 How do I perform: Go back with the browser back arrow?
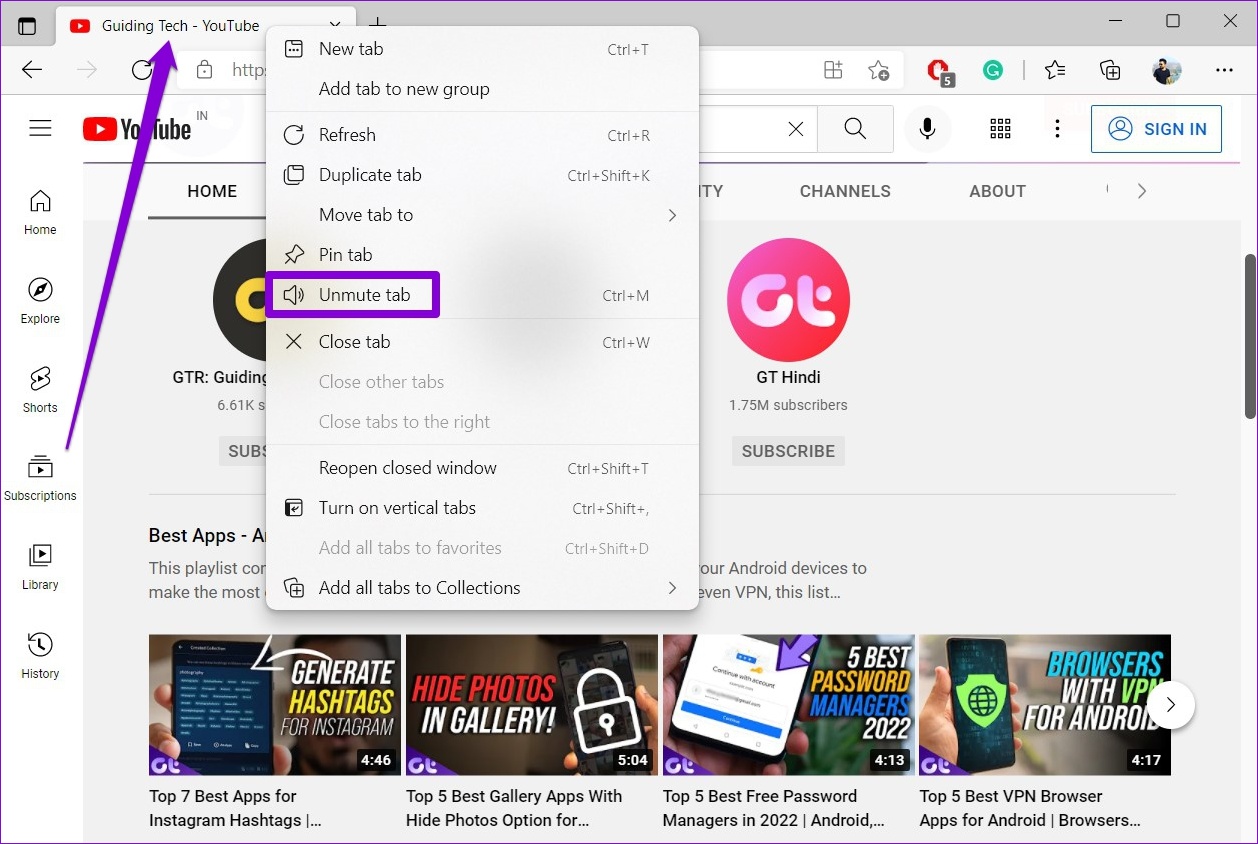(x=32, y=69)
